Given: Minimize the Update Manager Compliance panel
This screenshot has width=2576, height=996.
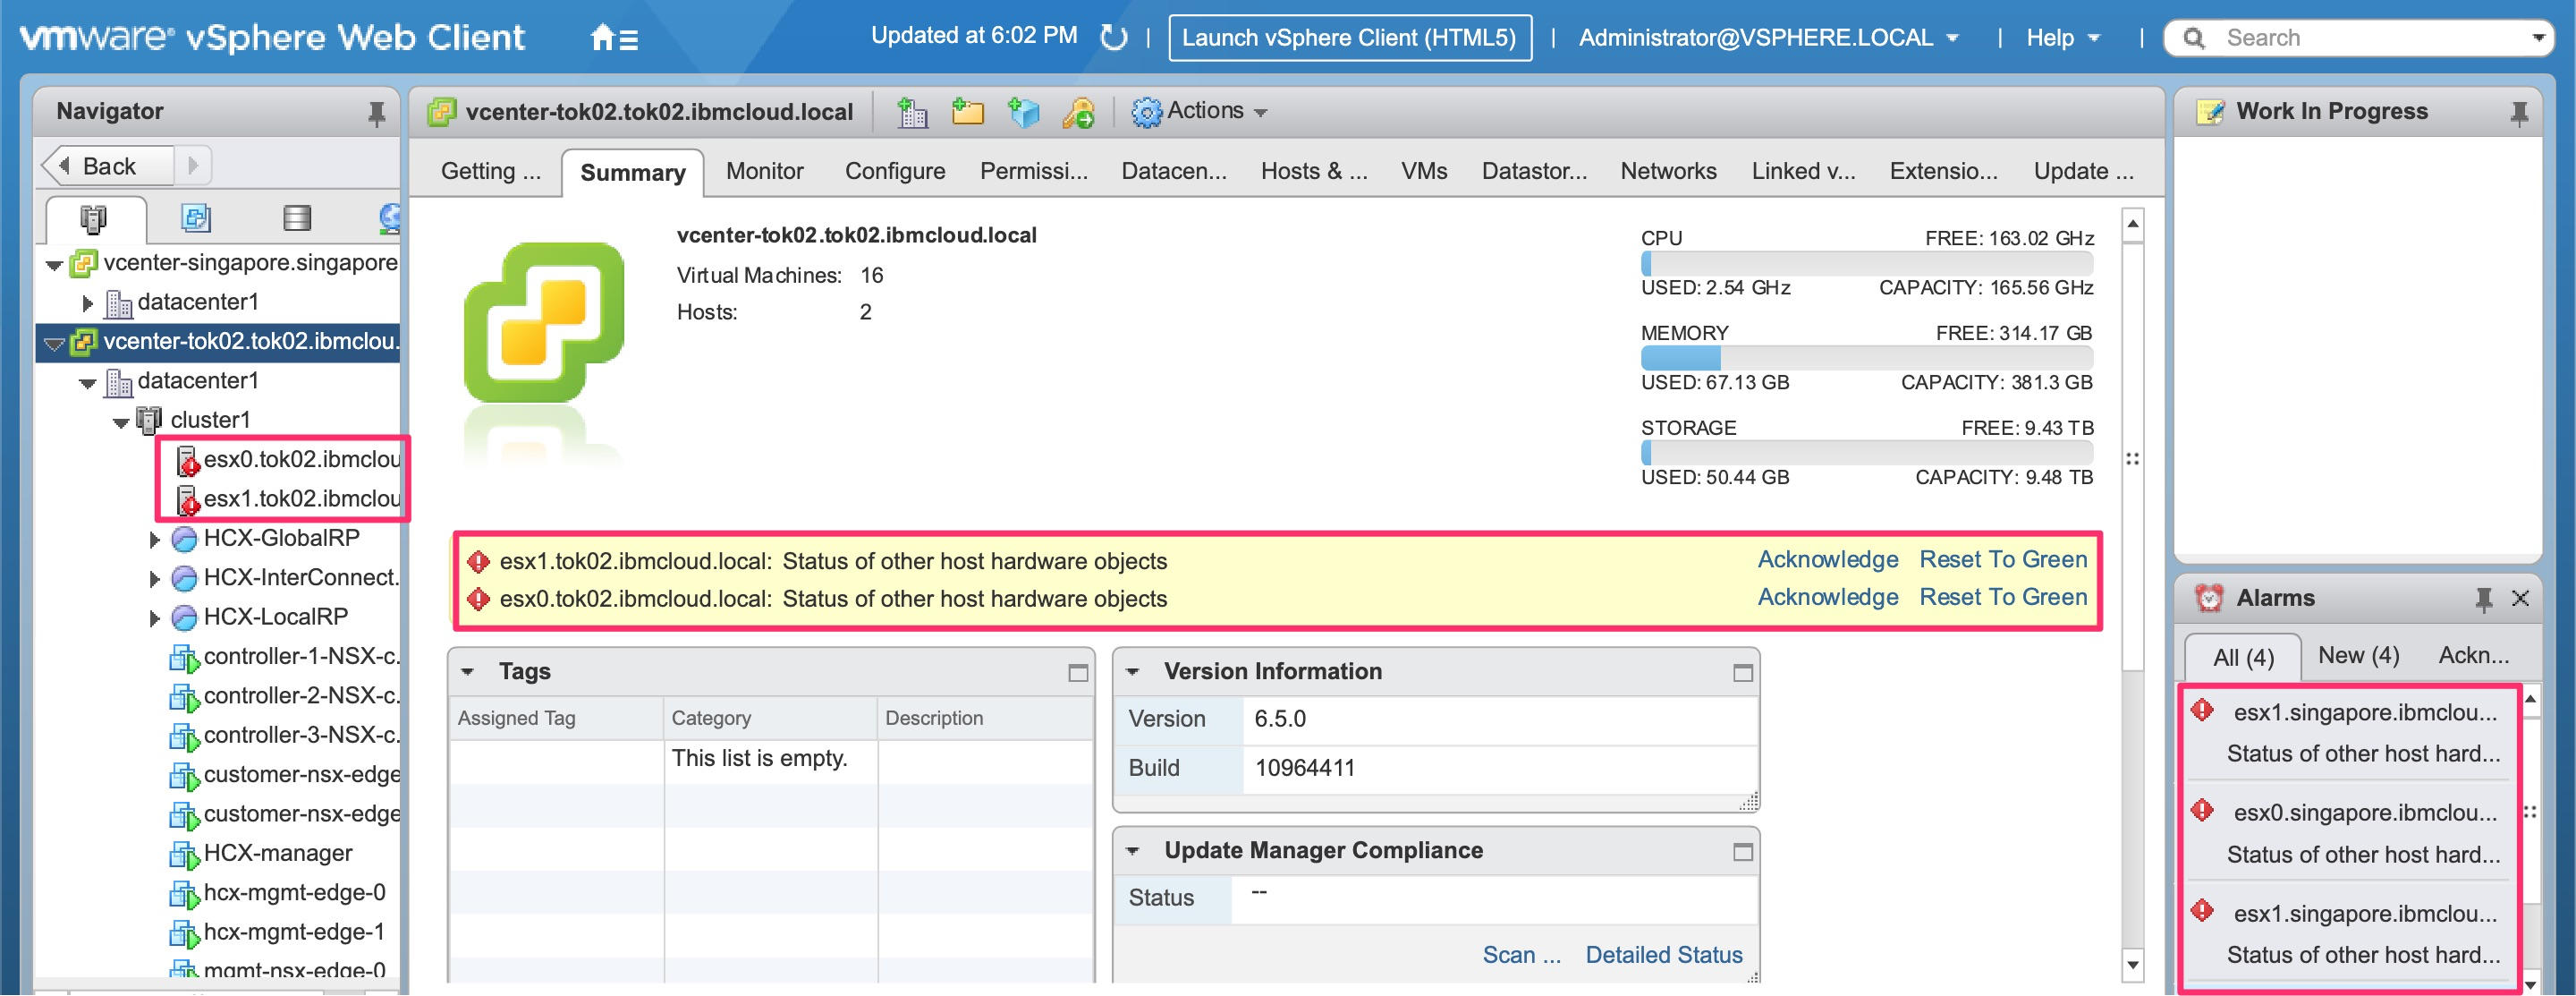Looking at the screenshot, I should coord(1742,852).
